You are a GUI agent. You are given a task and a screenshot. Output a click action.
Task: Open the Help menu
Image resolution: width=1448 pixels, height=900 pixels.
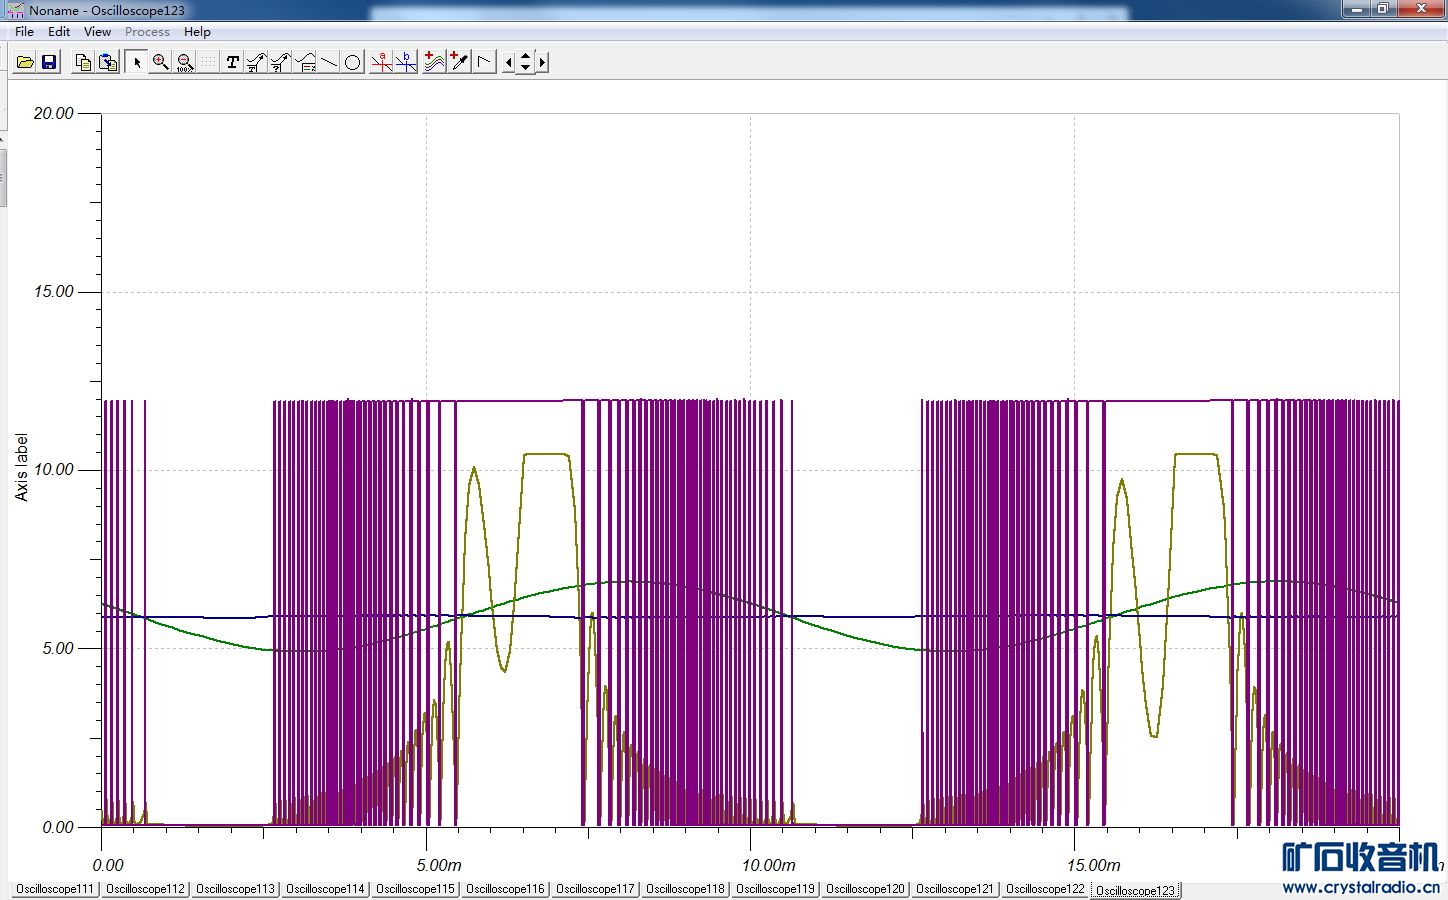pos(197,32)
